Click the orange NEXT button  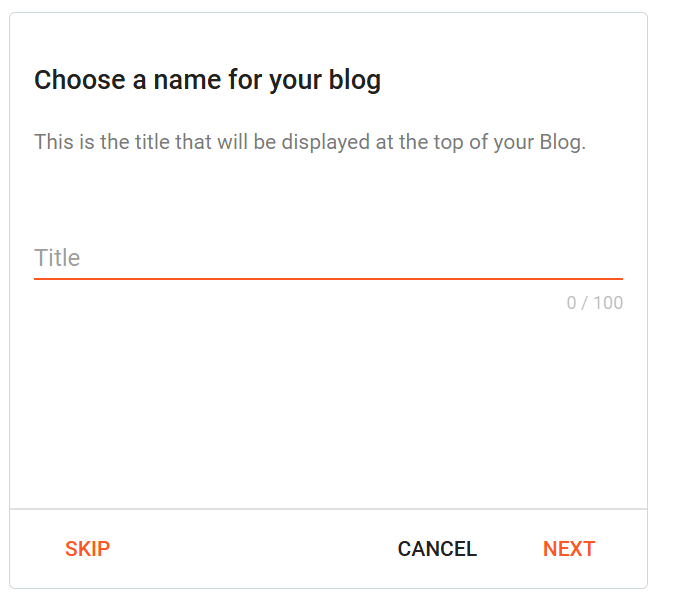click(x=569, y=549)
